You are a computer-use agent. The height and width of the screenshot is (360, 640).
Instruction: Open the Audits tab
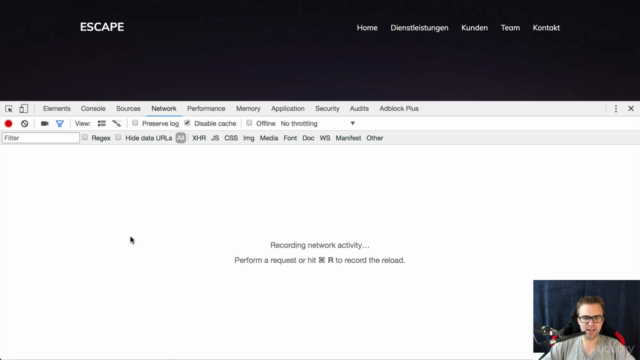click(x=359, y=109)
